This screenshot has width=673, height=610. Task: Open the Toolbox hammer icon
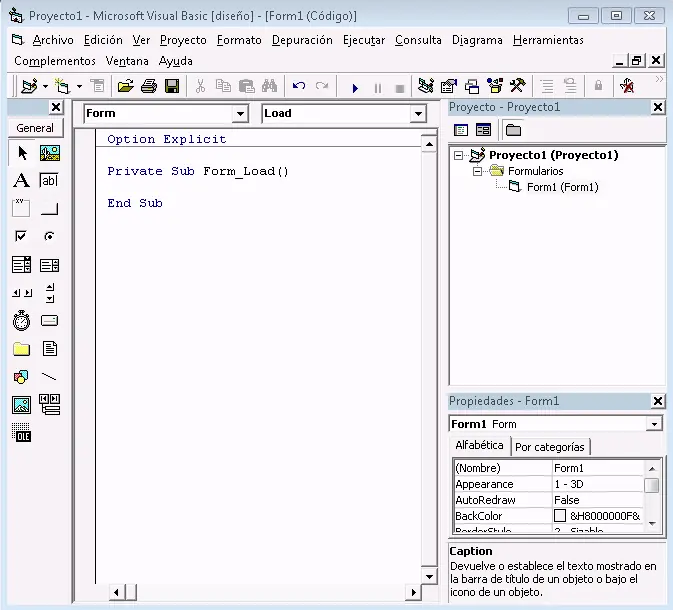(518, 86)
